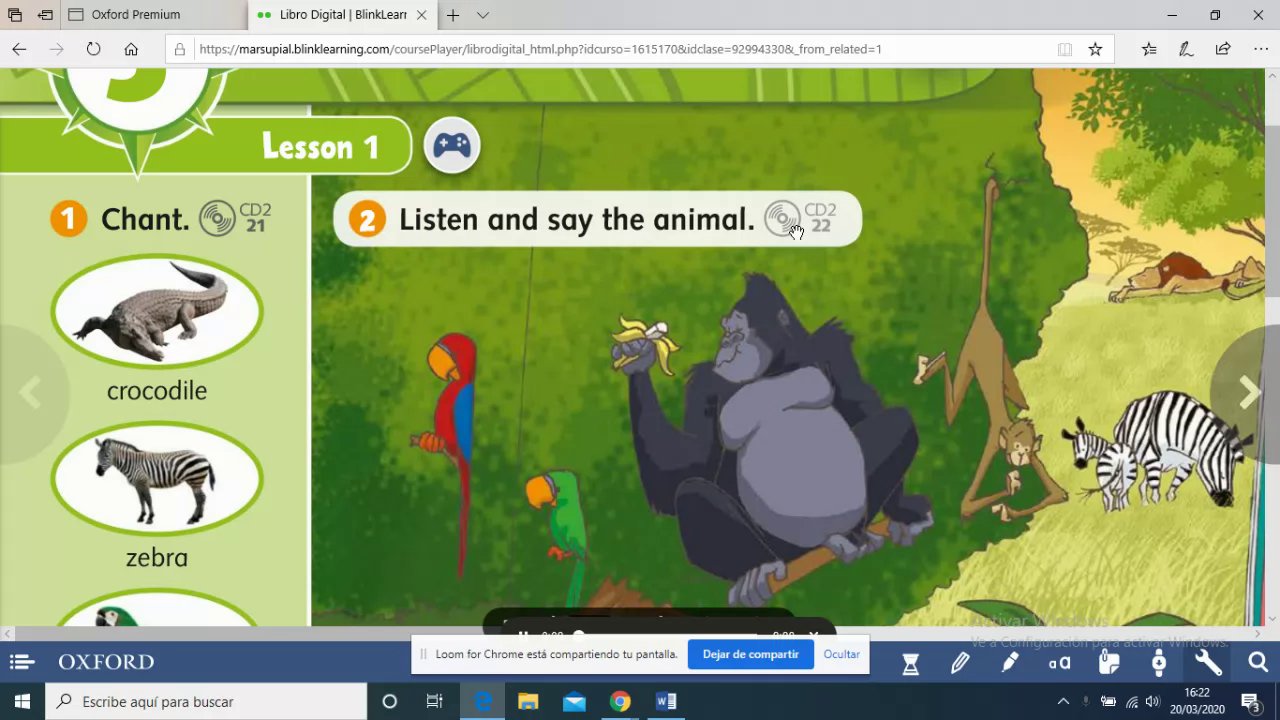1280x720 pixels.
Task: Open a new browser tab
Action: [x=453, y=15]
